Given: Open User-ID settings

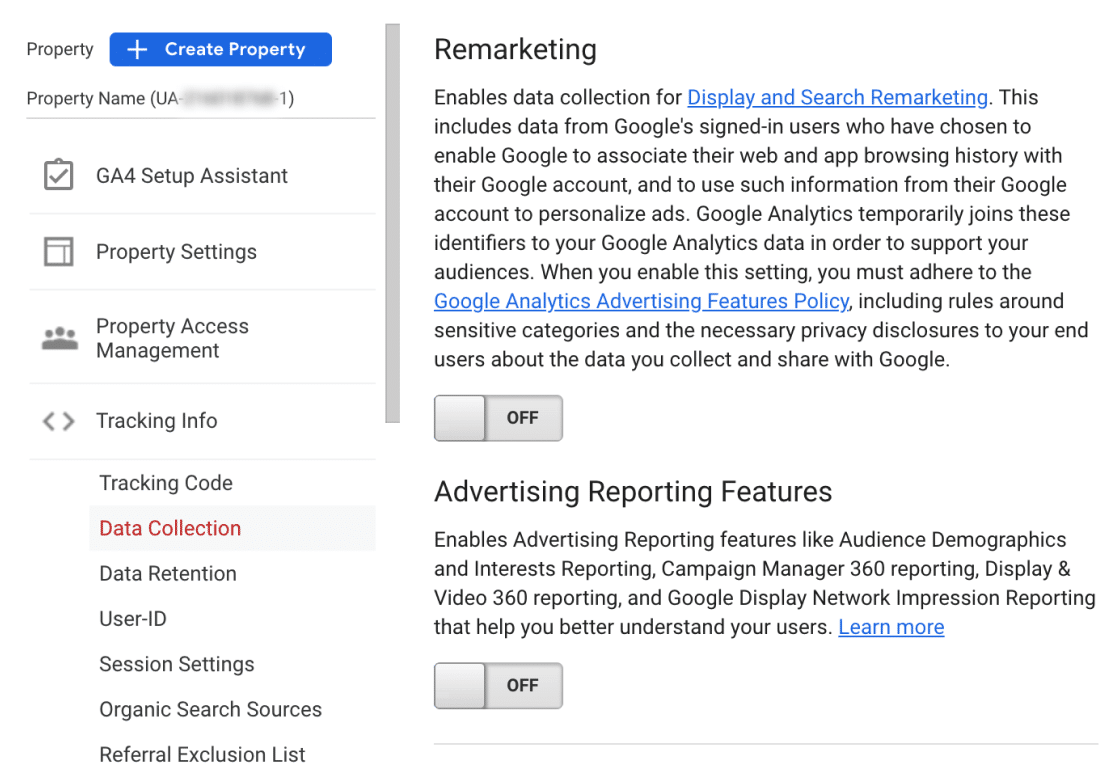Looking at the screenshot, I should click(x=133, y=619).
